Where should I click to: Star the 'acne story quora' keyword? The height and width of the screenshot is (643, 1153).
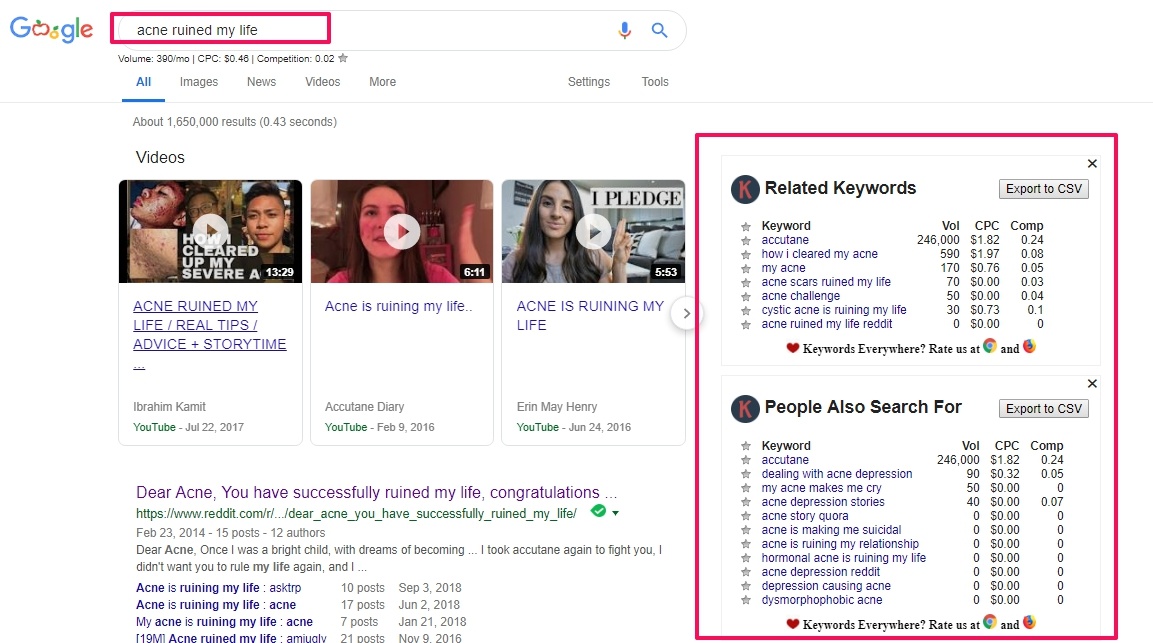(746, 516)
